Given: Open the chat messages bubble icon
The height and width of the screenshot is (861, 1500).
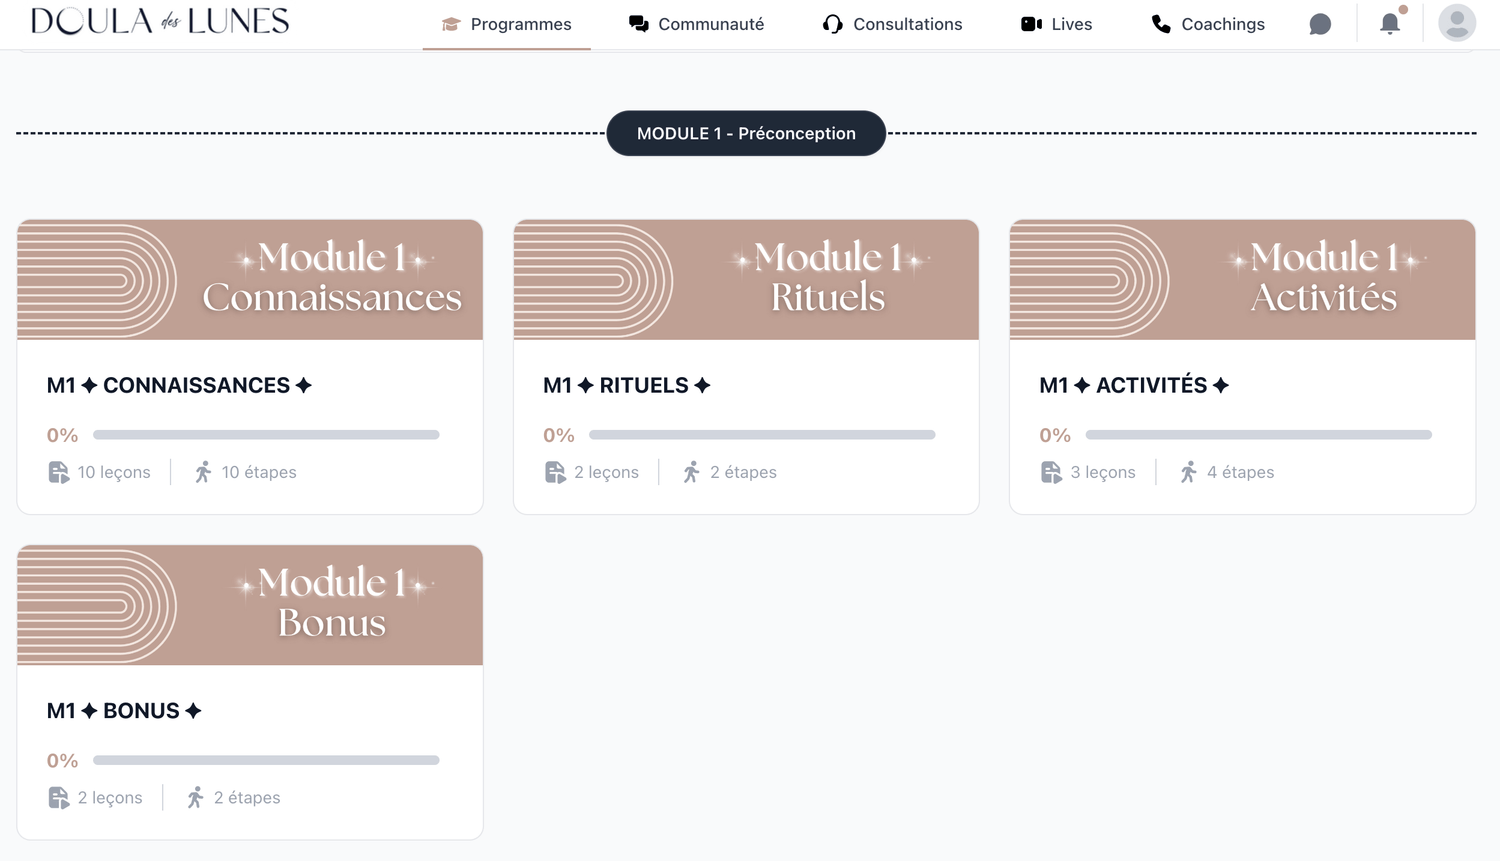Looking at the screenshot, I should [x=1320, y=24].
